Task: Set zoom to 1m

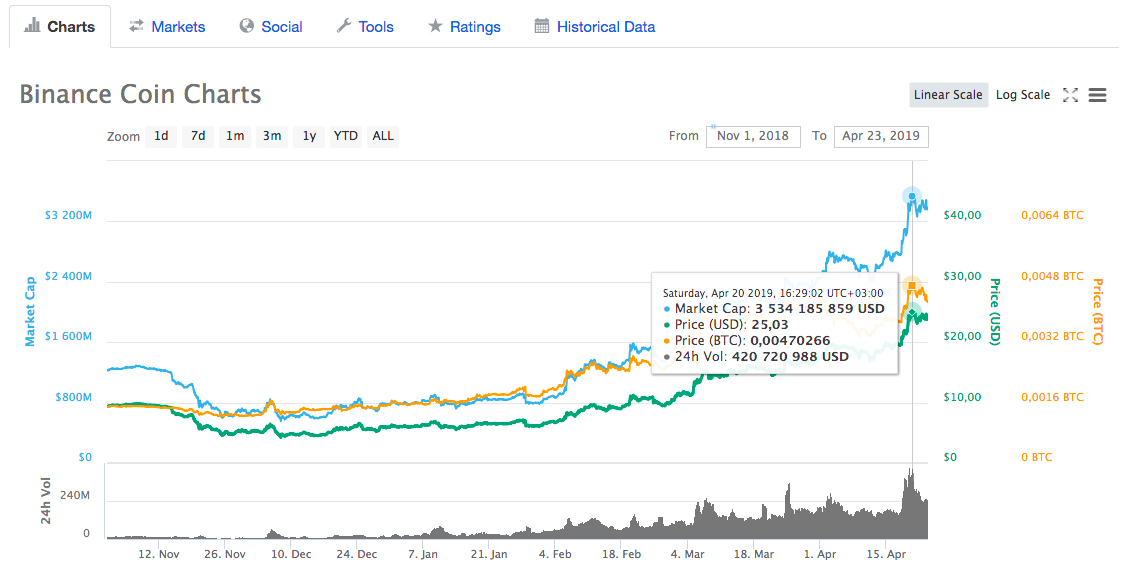Action: click(x=235, y=136)
